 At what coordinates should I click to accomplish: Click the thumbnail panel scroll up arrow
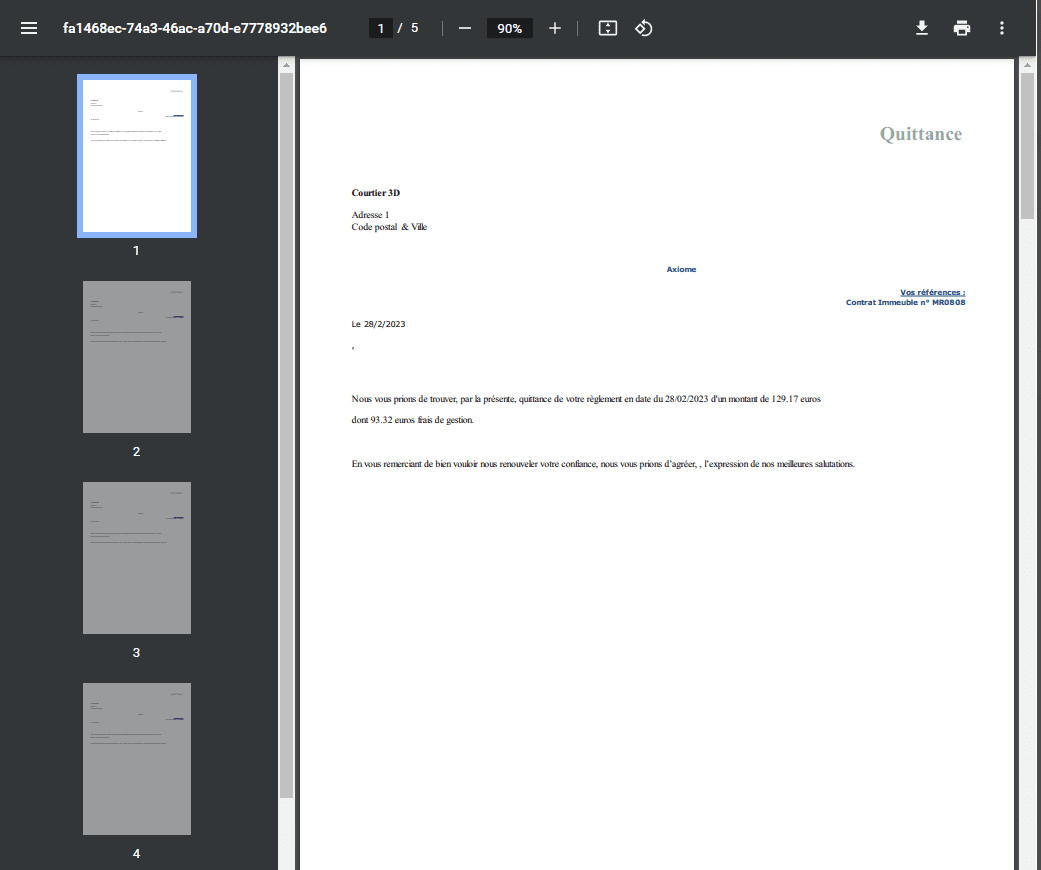coord(286,66)
